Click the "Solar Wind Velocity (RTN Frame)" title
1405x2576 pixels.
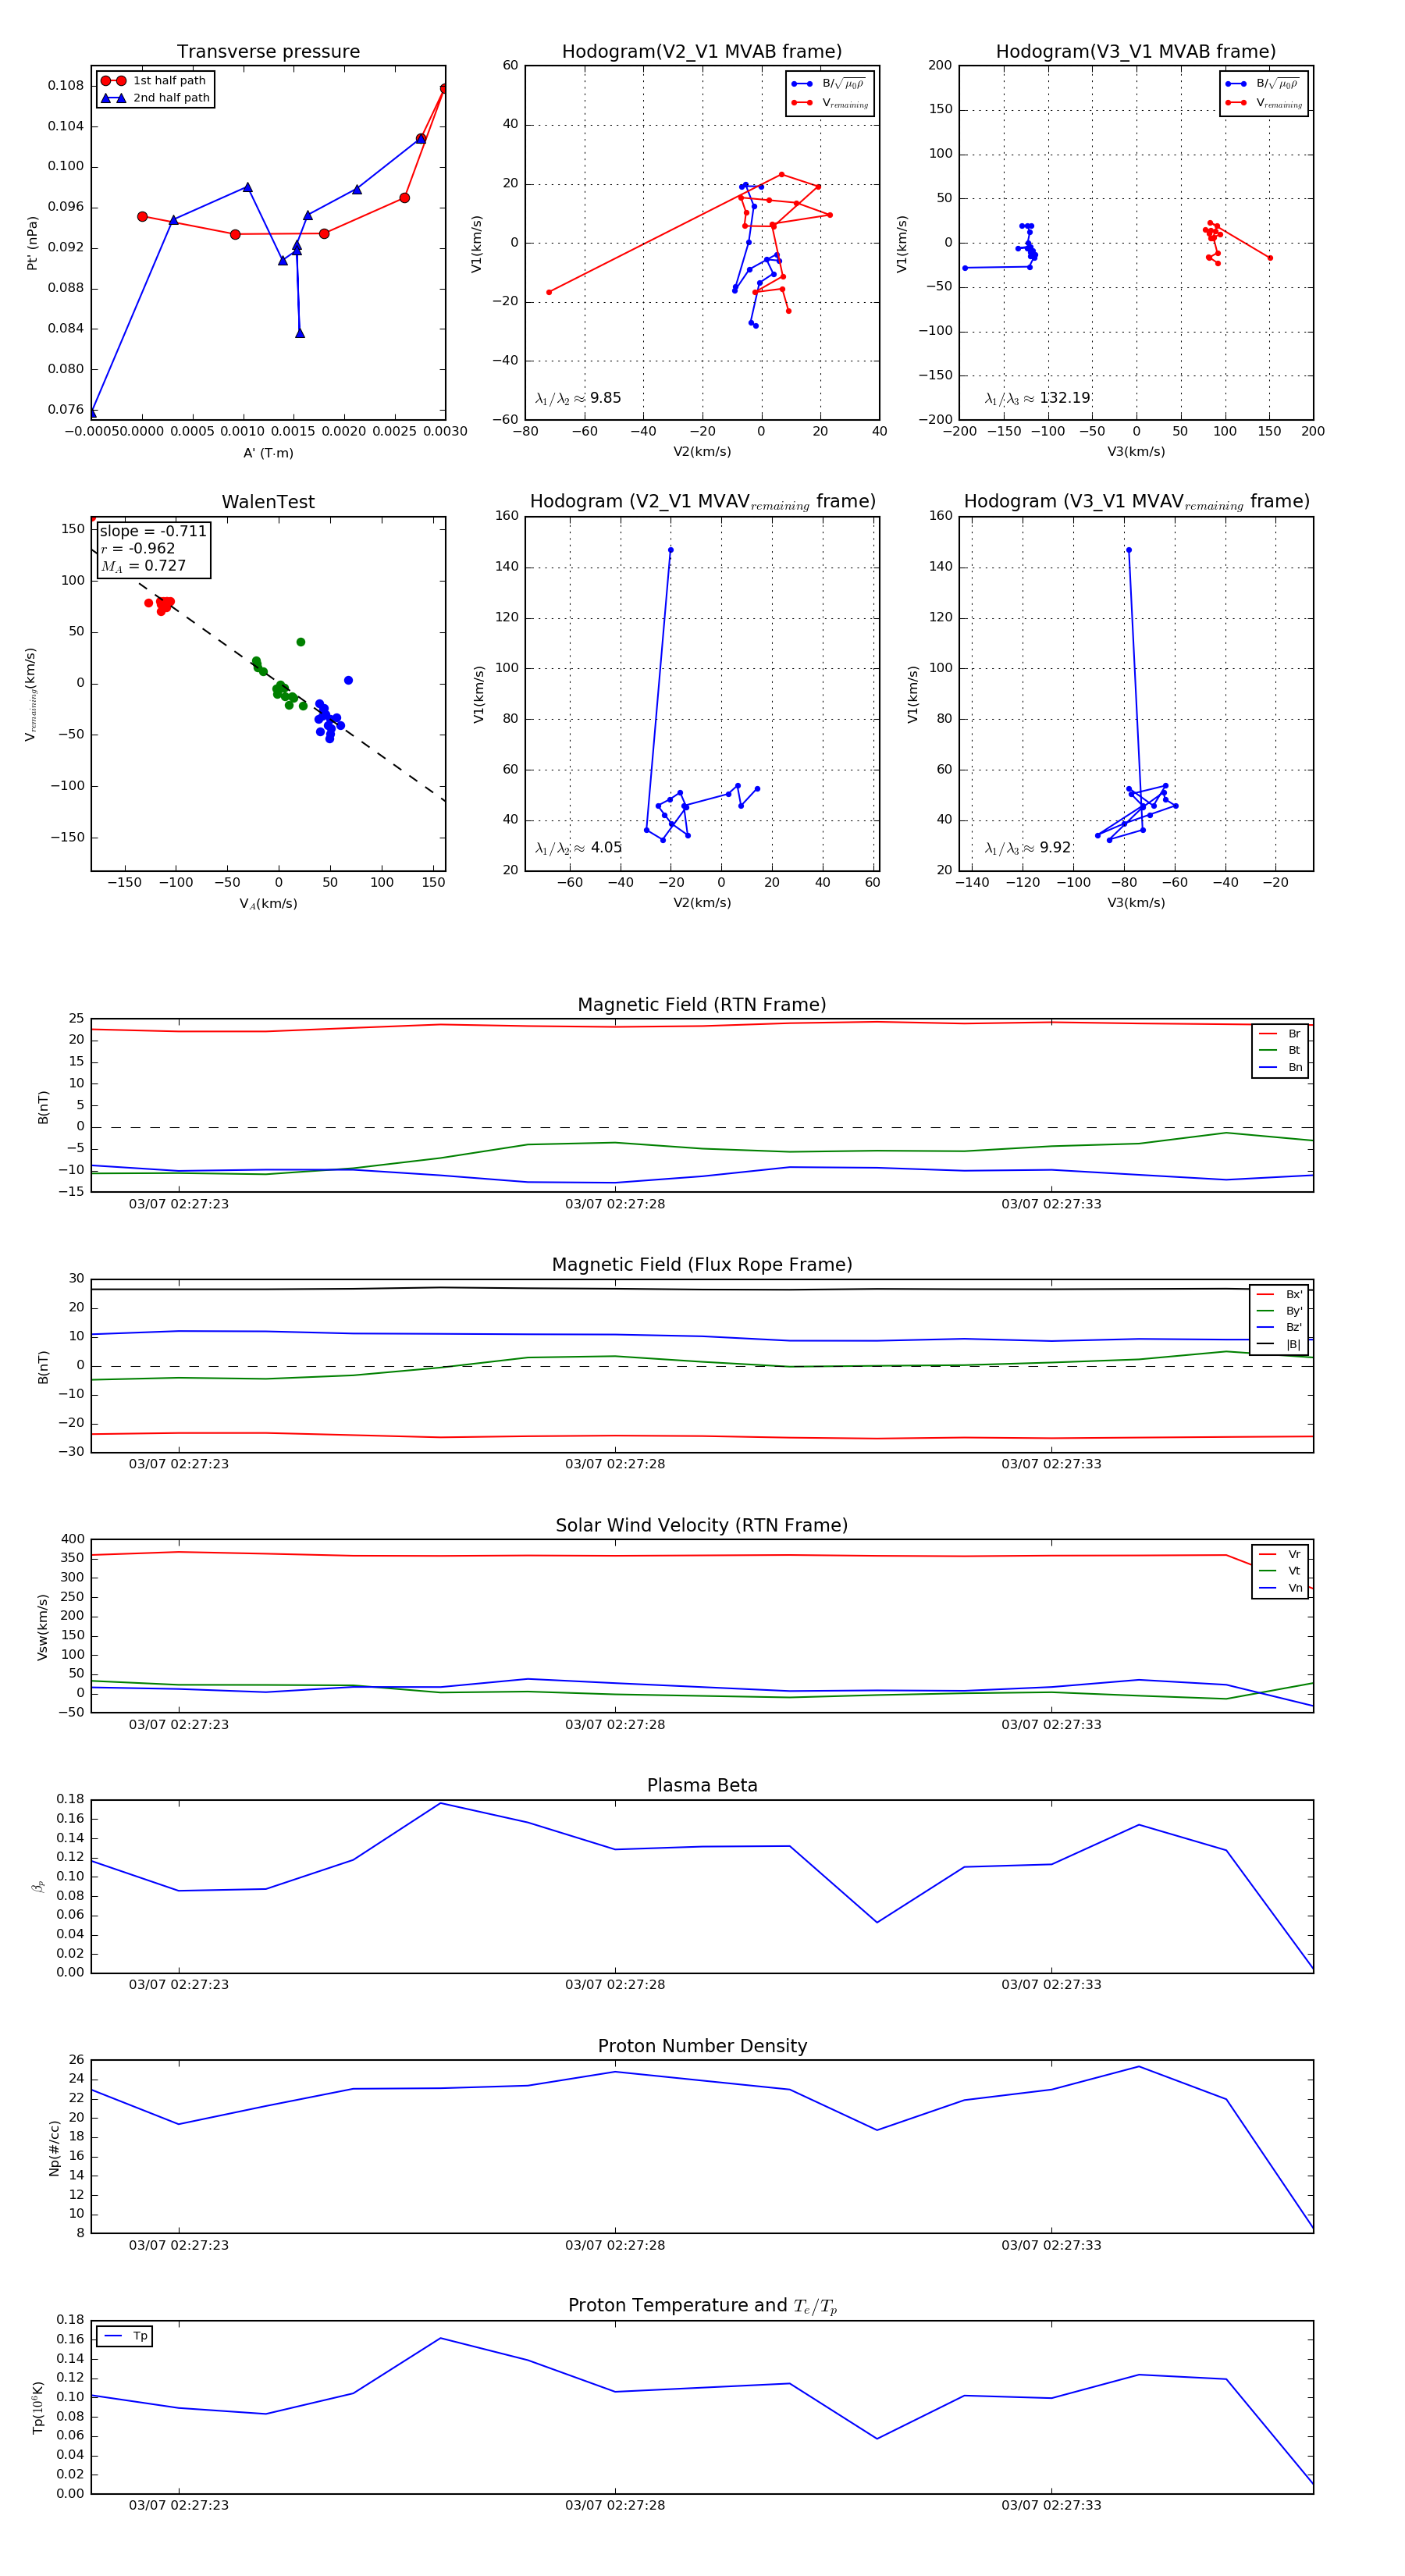tap(702, 1526)
